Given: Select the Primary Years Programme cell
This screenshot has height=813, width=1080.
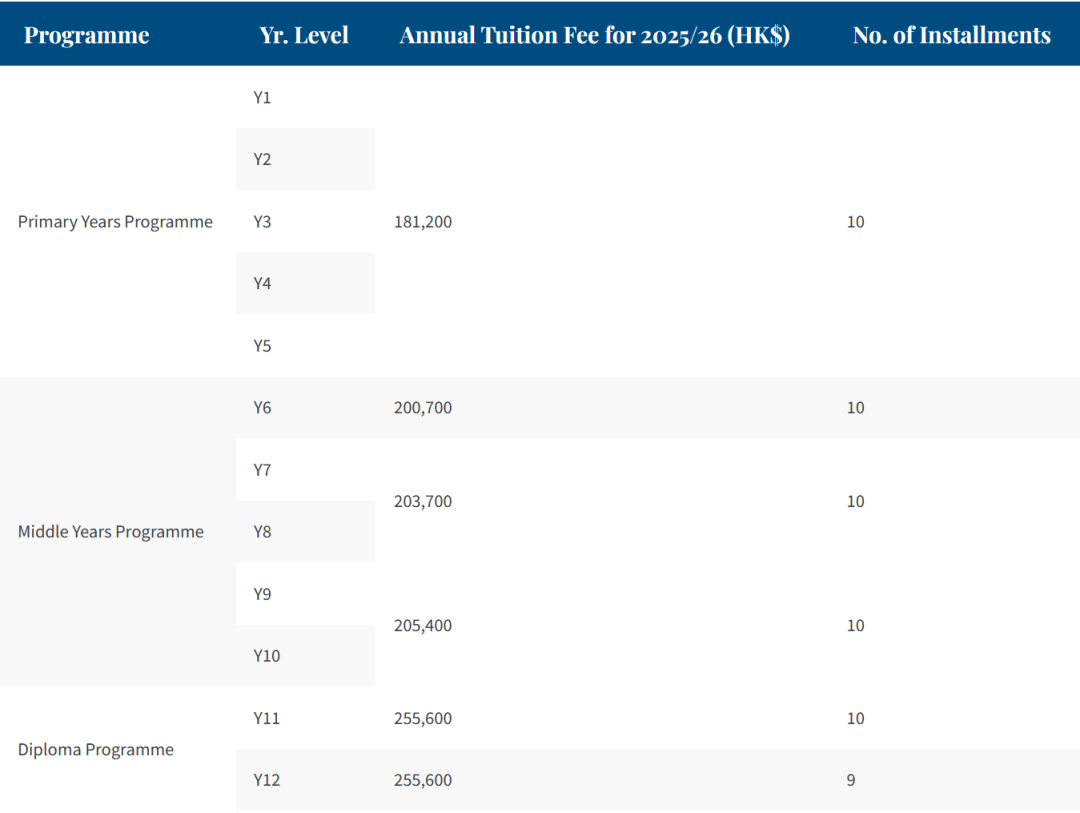Looking at the screenshot, I should click(x=115, y=222).
